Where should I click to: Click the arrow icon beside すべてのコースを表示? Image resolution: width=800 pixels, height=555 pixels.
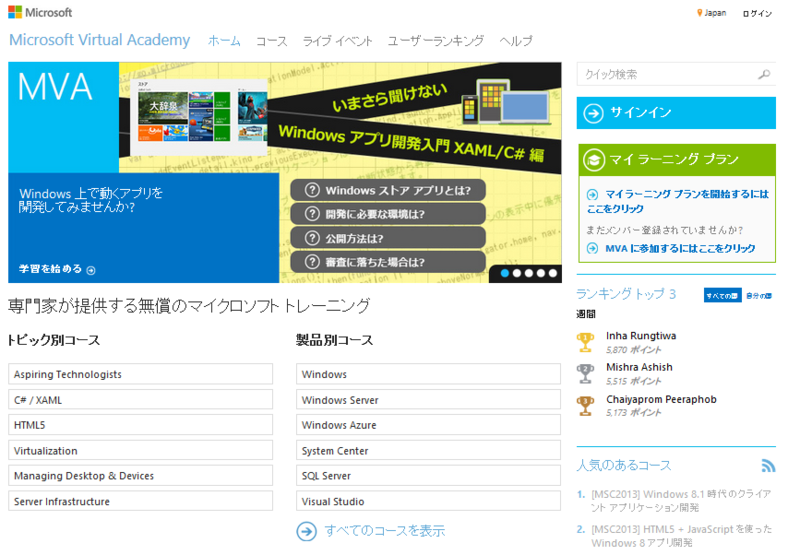coord(307,531)
